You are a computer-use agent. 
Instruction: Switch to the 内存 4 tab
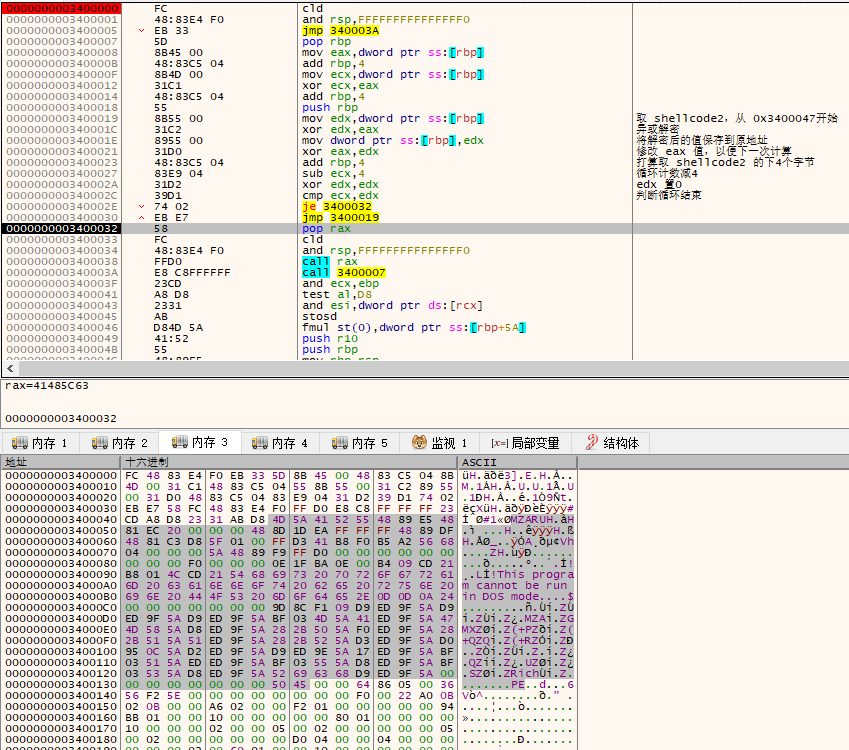point(279,443)
